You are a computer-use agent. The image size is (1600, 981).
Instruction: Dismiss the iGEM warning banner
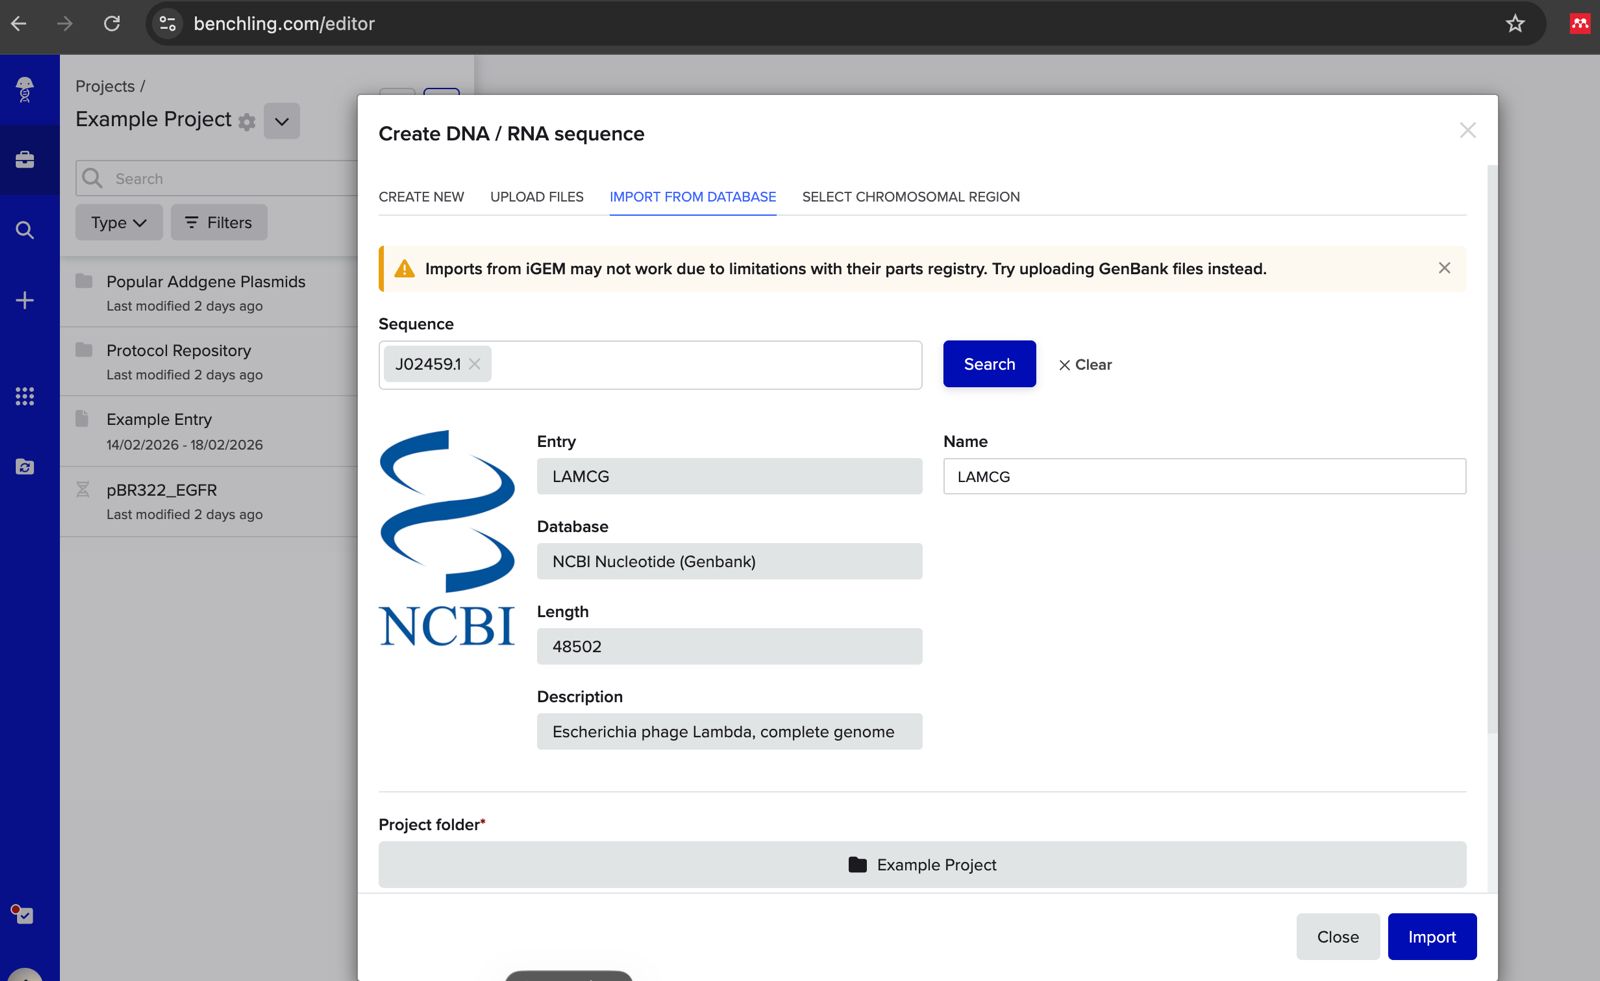click(1444, 268)
